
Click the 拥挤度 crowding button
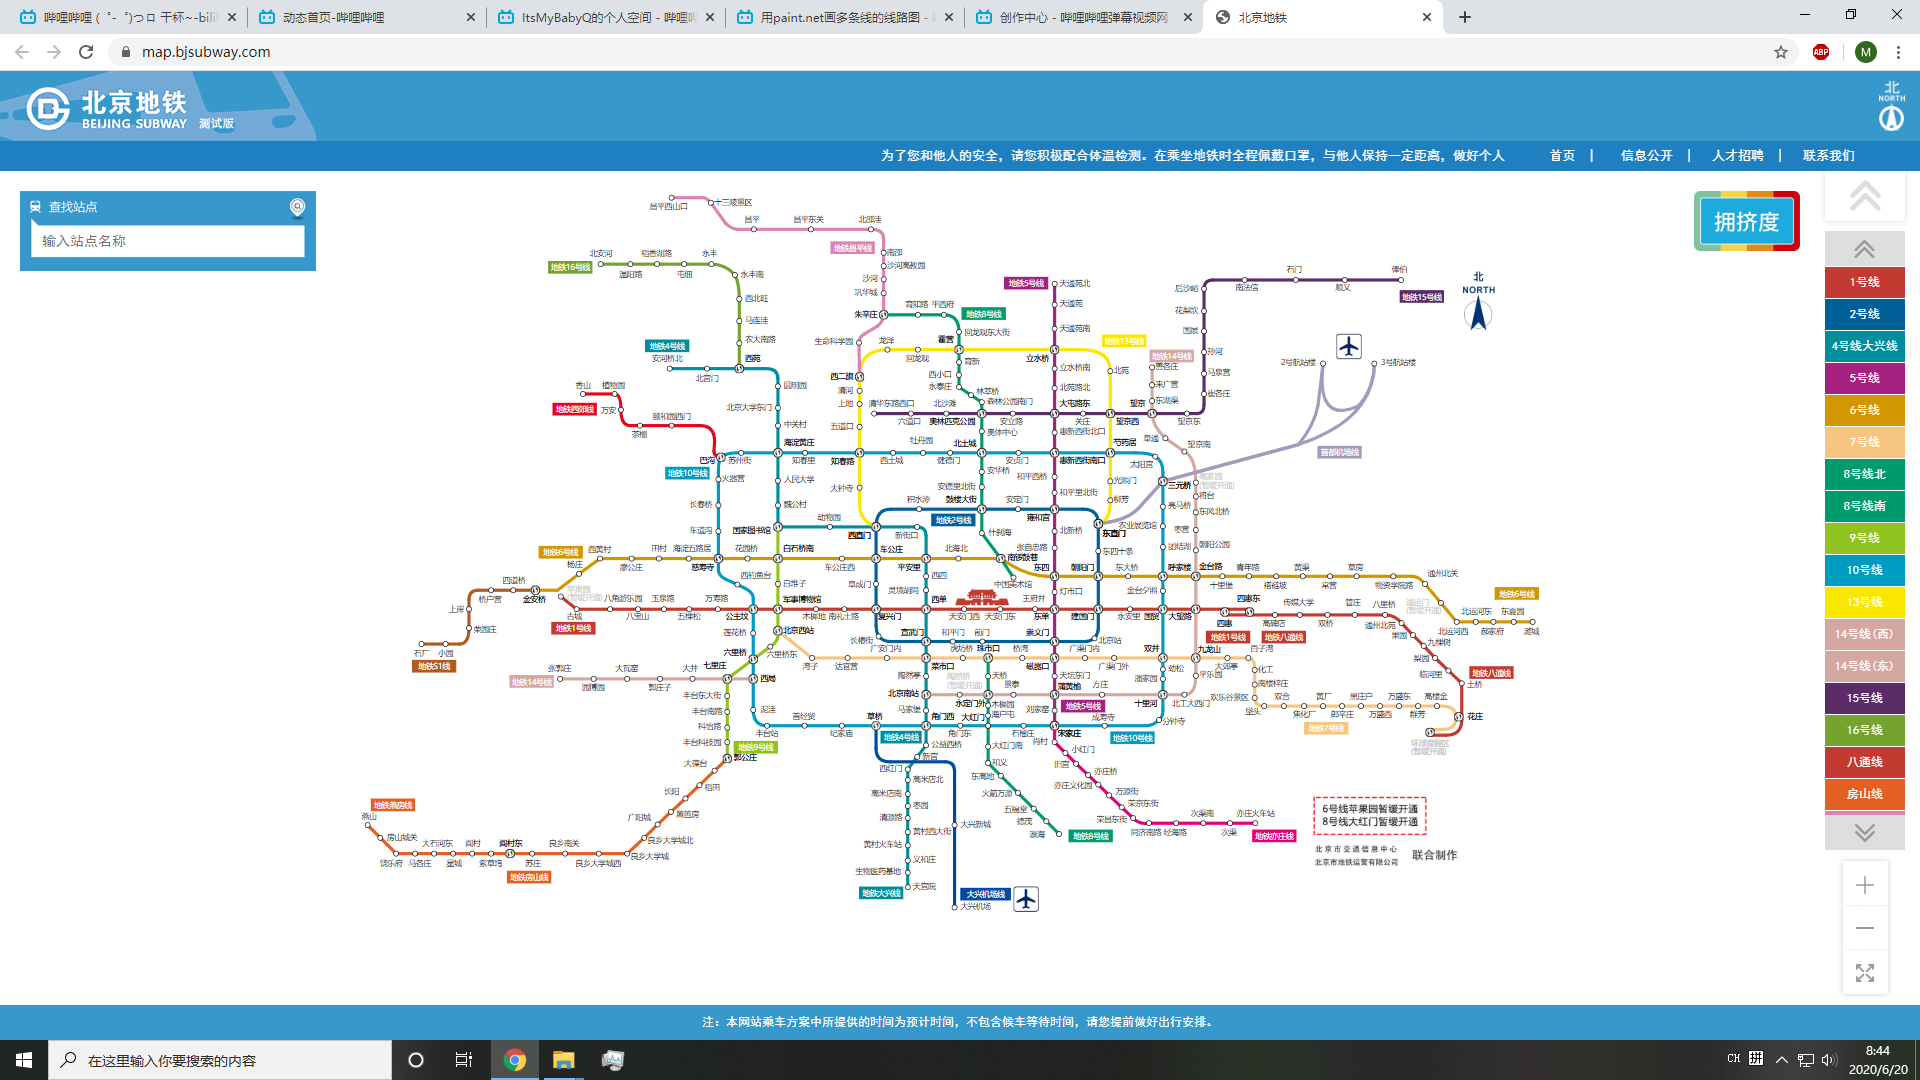(1746, 221)
